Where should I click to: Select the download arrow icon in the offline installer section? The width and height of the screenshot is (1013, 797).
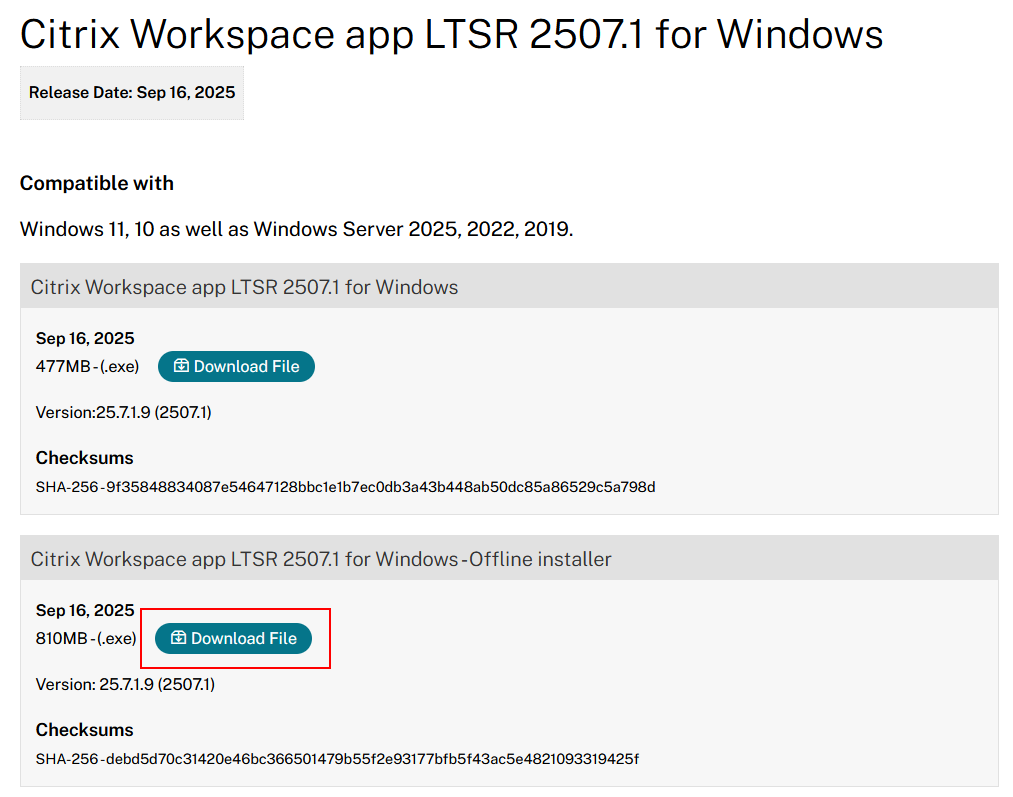pyautogui.click(x=179, y=638)
